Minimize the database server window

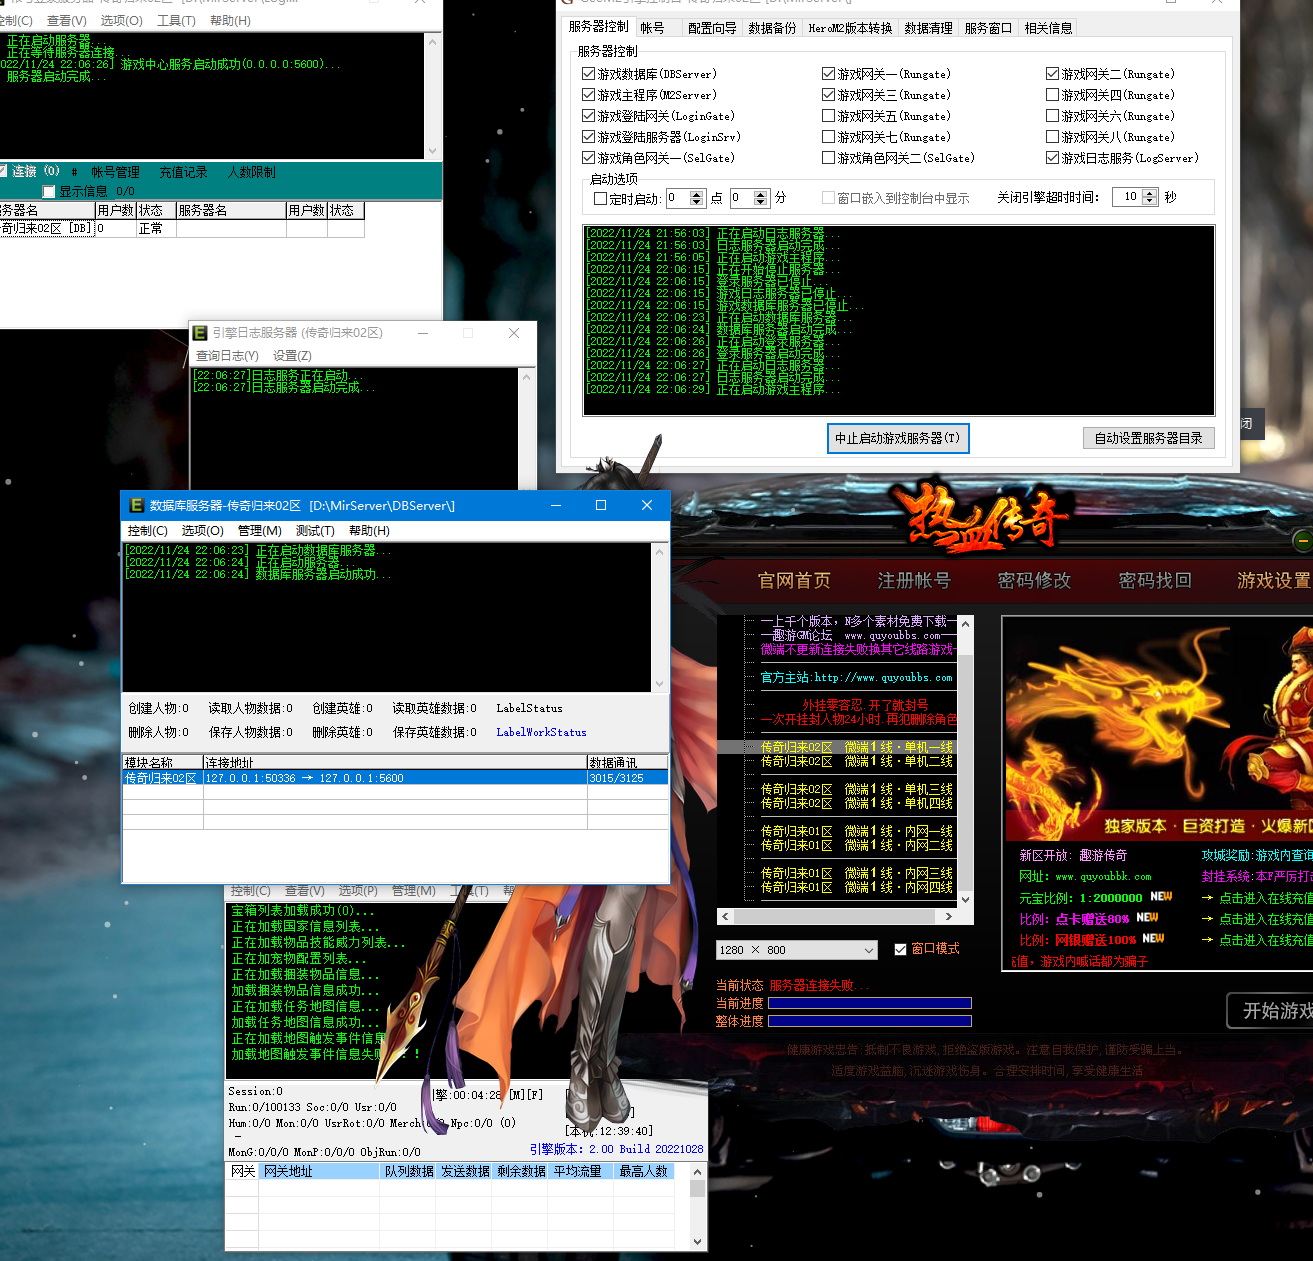pyautogui.click(x=555, y=506)
